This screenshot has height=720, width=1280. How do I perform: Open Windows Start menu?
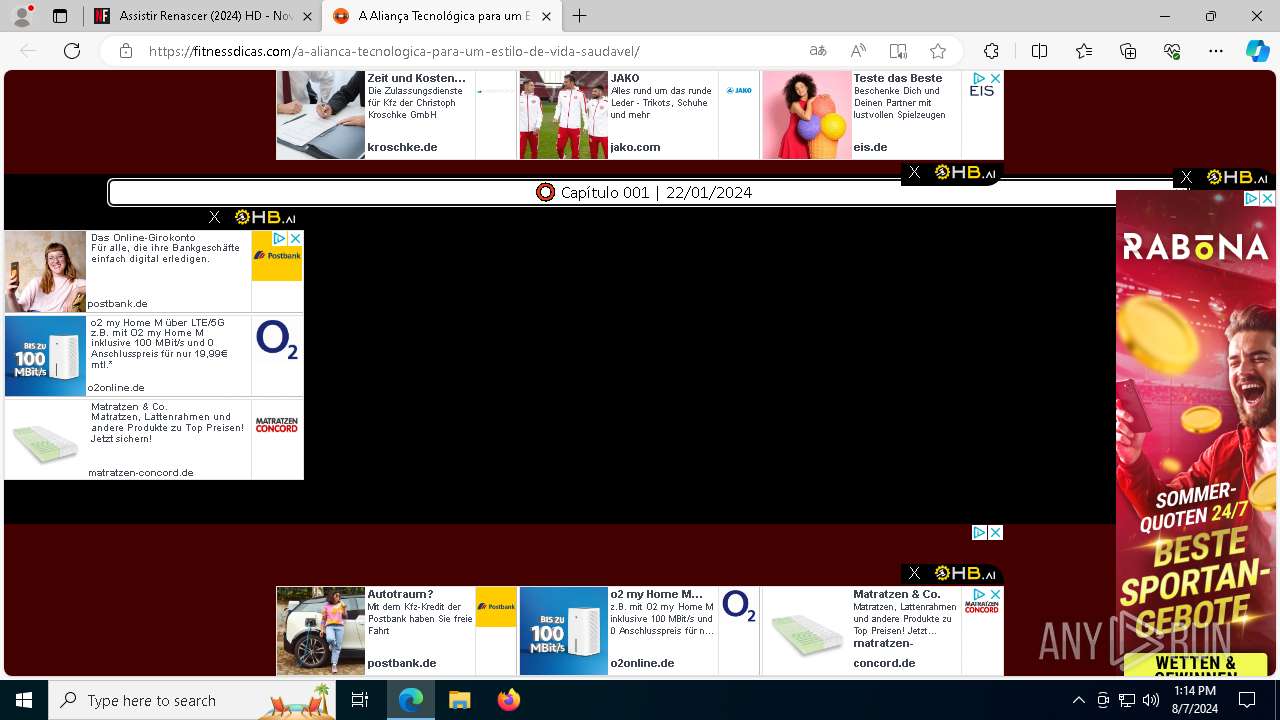[24, 700]
